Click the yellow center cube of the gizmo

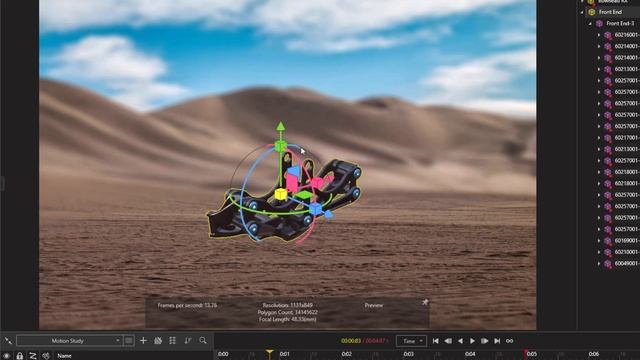click(x=280, y=194)
